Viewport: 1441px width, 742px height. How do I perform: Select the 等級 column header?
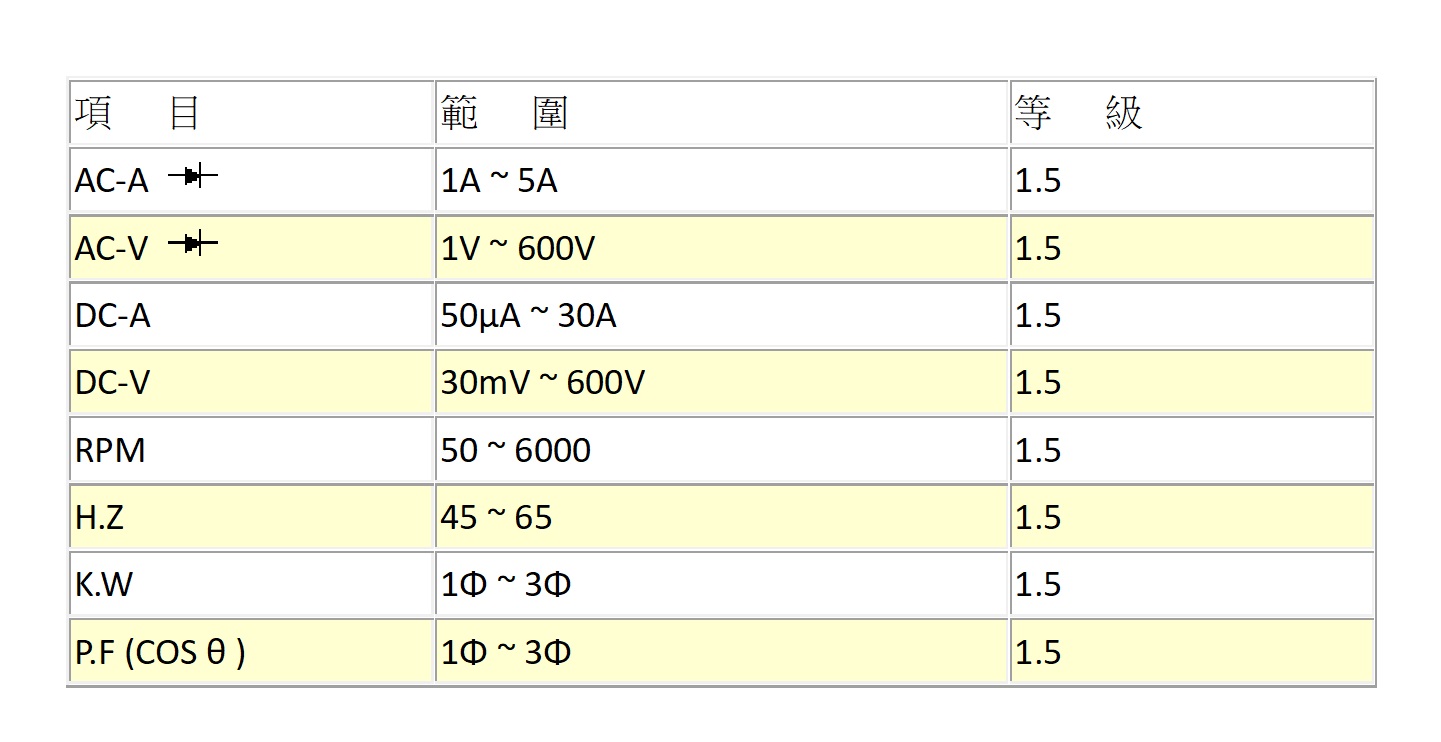pos(1192,113)
